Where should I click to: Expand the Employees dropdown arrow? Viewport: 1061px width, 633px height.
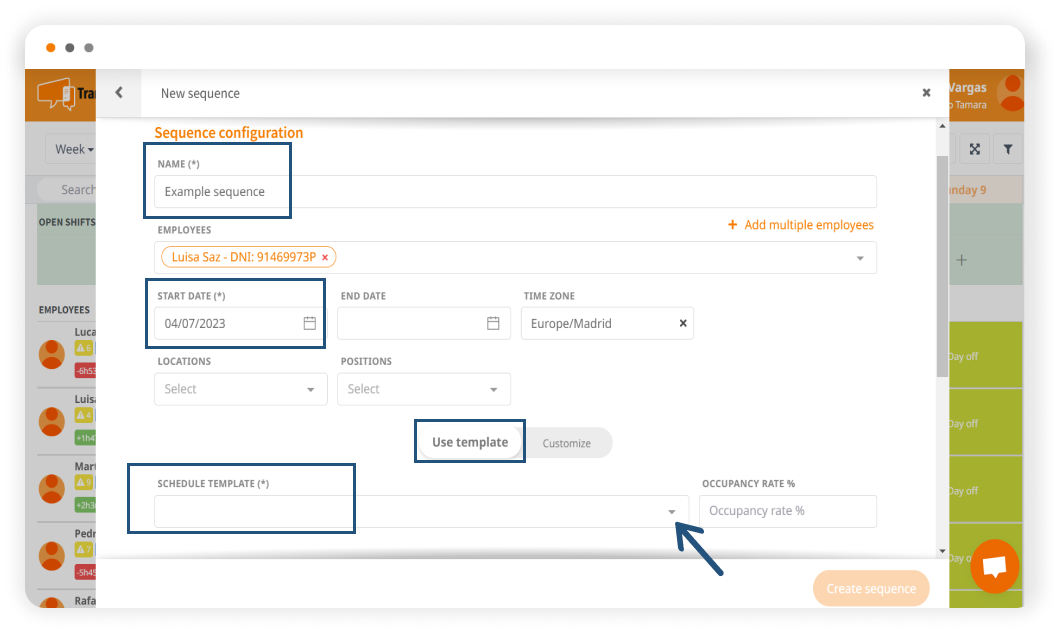point(860,258)
